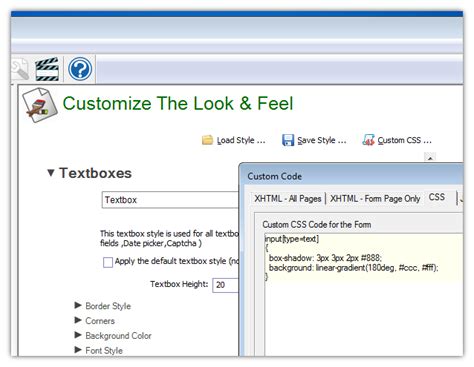Click the Customize The Look & Feel heading
This screenshot has width=474, height=367.
coord(178,103)
